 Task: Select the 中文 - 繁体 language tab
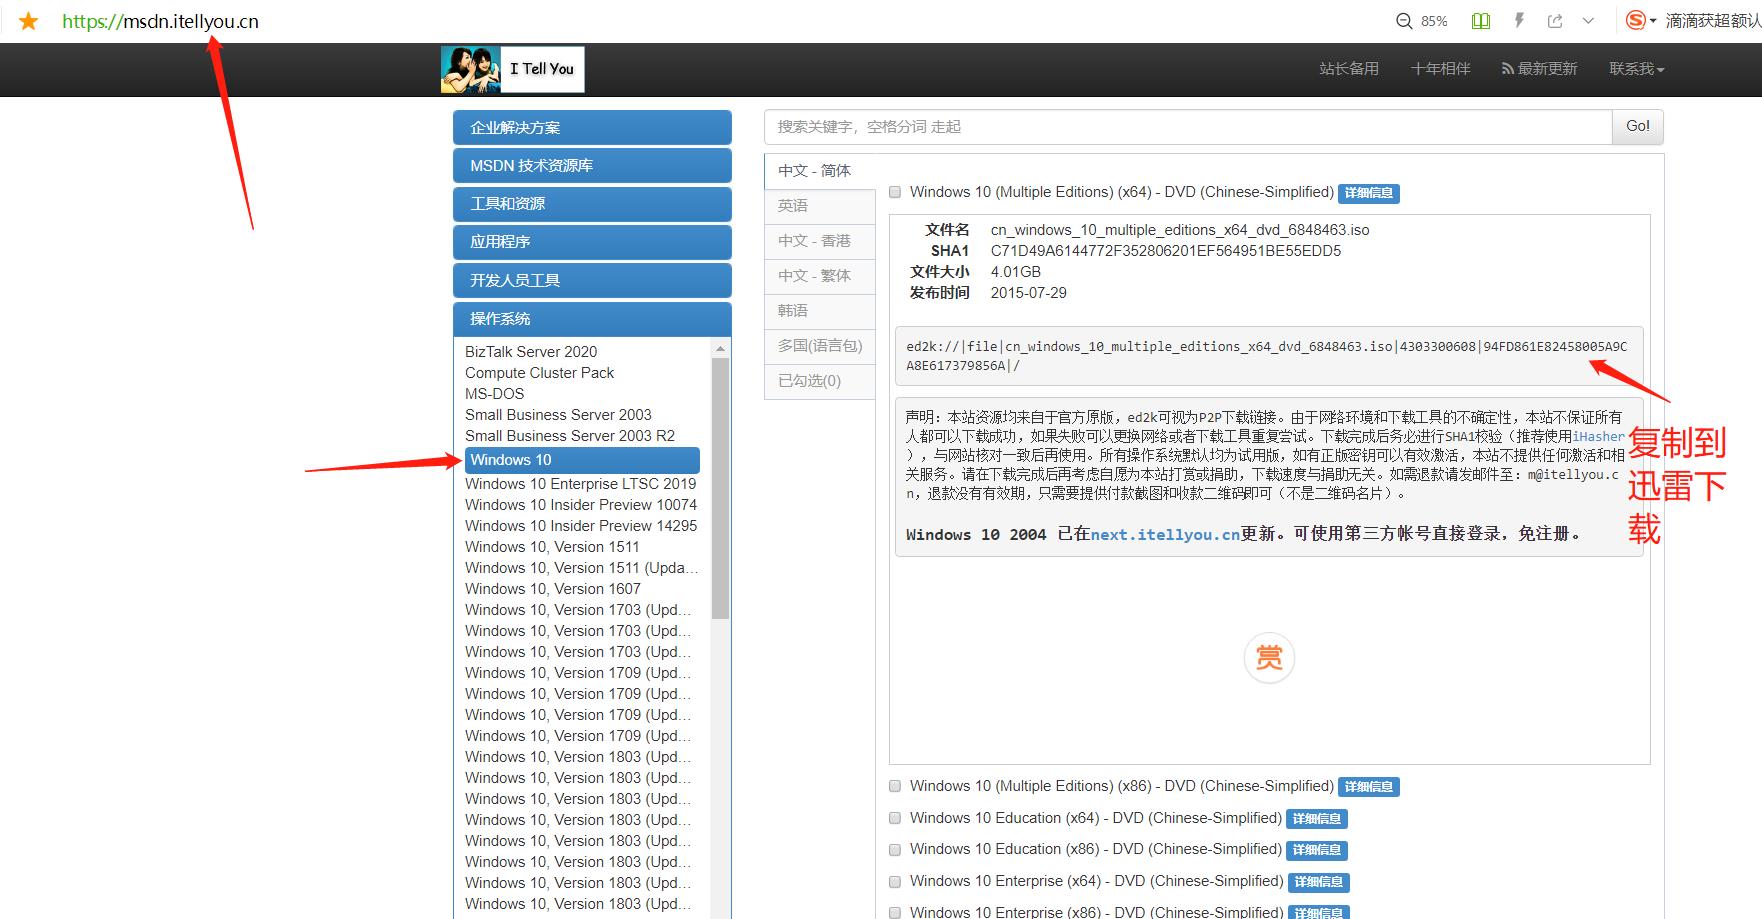click(x=820, y=276)
